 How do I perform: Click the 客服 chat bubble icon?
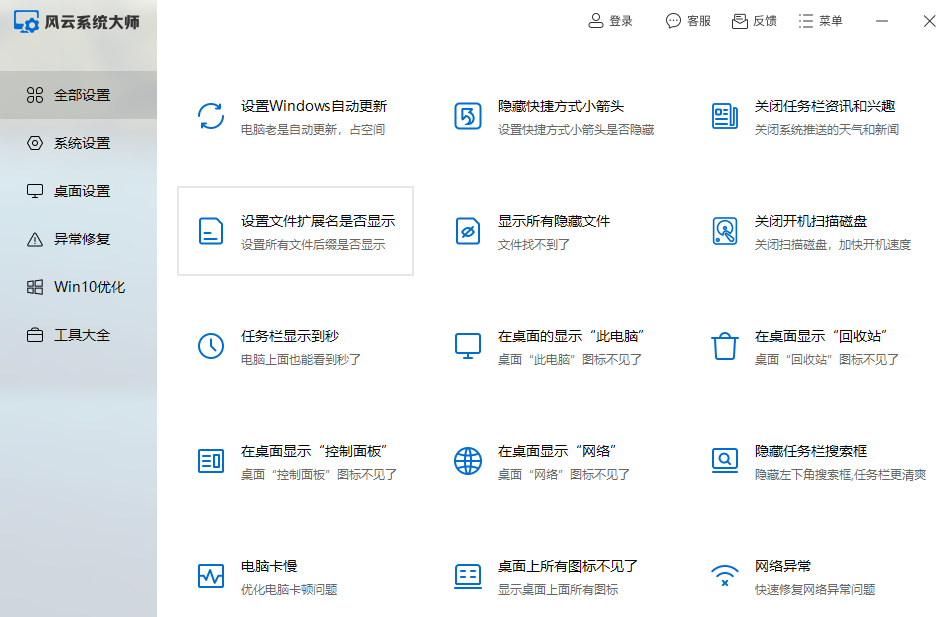pos(673,21)
